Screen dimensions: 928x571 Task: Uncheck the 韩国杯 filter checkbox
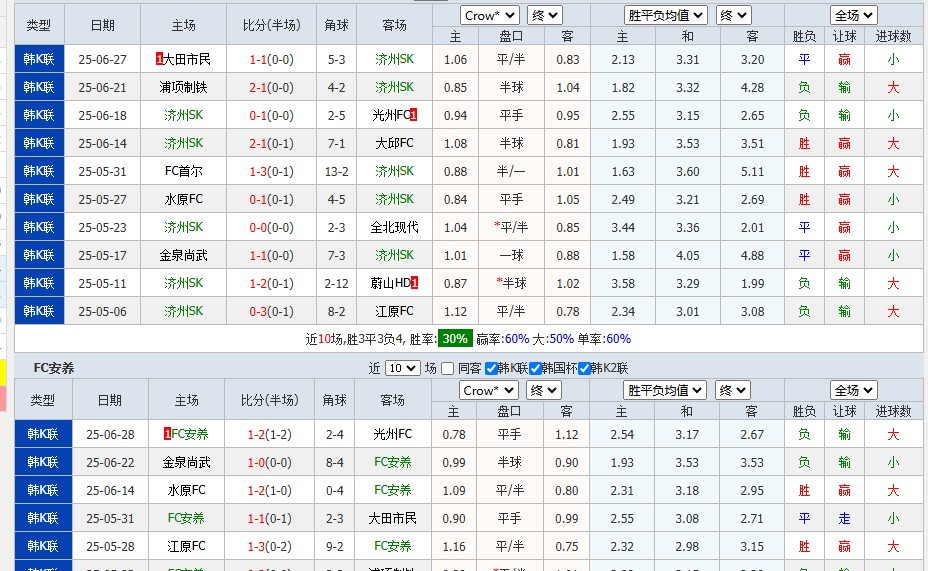pyautogui.click(x=535, y=368)
